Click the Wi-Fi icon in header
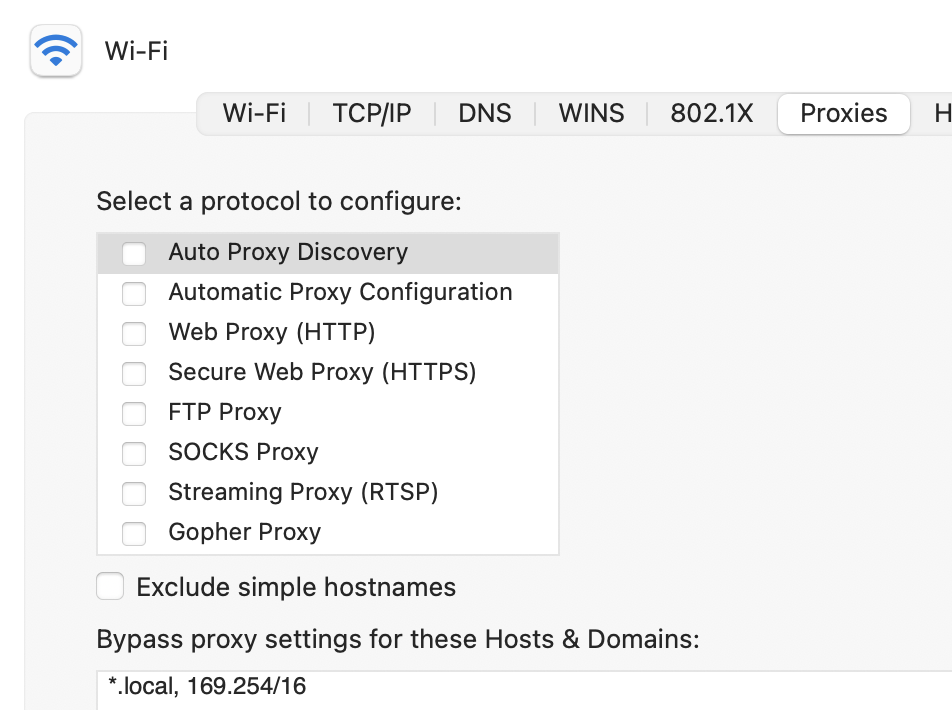This screenshot has width=952, height=710. click(x=56, y=51)
